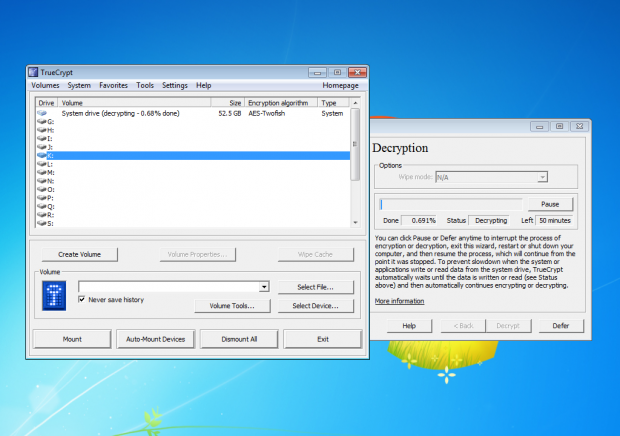
Task: Toggle the Never save history checkbox
Action: [82, 299]
